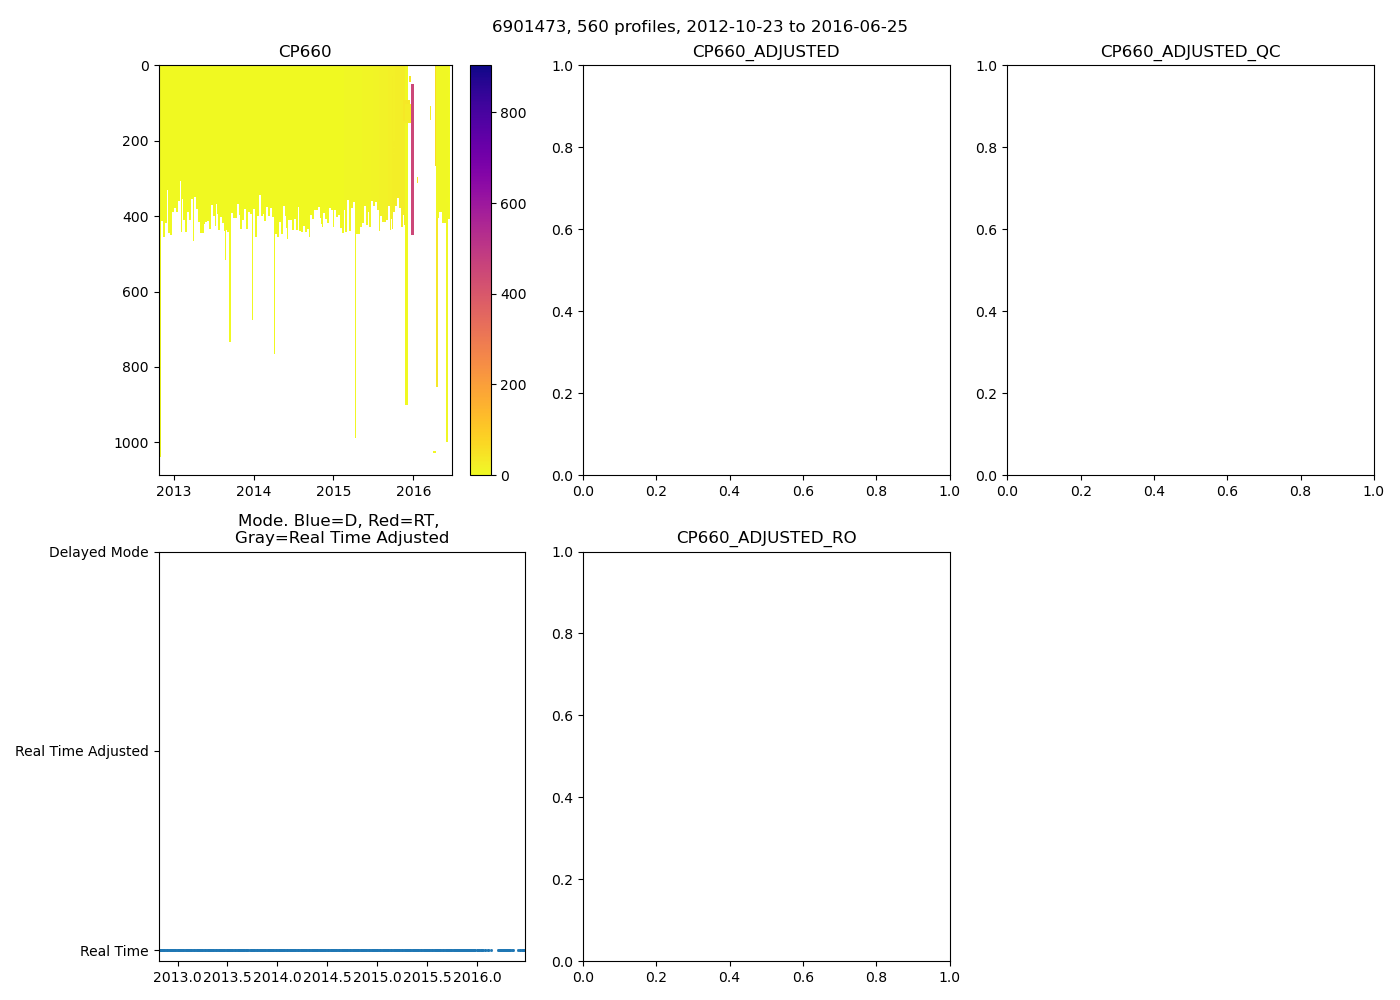This screenshot has width=1400, height=1000.
Task: Click the colorbar tick label 600
Action: (513, 204)
